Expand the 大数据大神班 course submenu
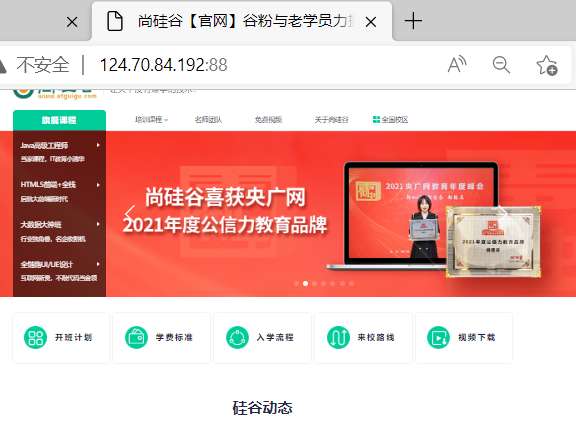Screen dimensions: 576x434 coord(60,224)
